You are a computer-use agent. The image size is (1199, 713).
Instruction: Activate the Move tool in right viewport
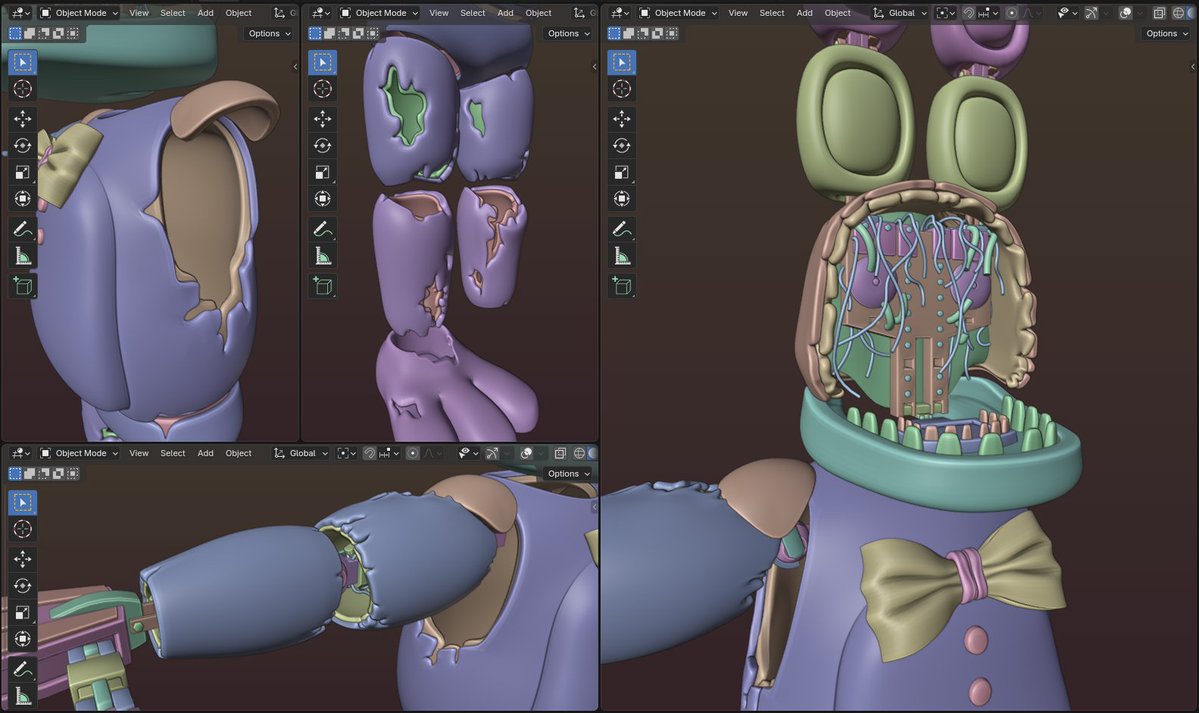(x=622, y=119)
